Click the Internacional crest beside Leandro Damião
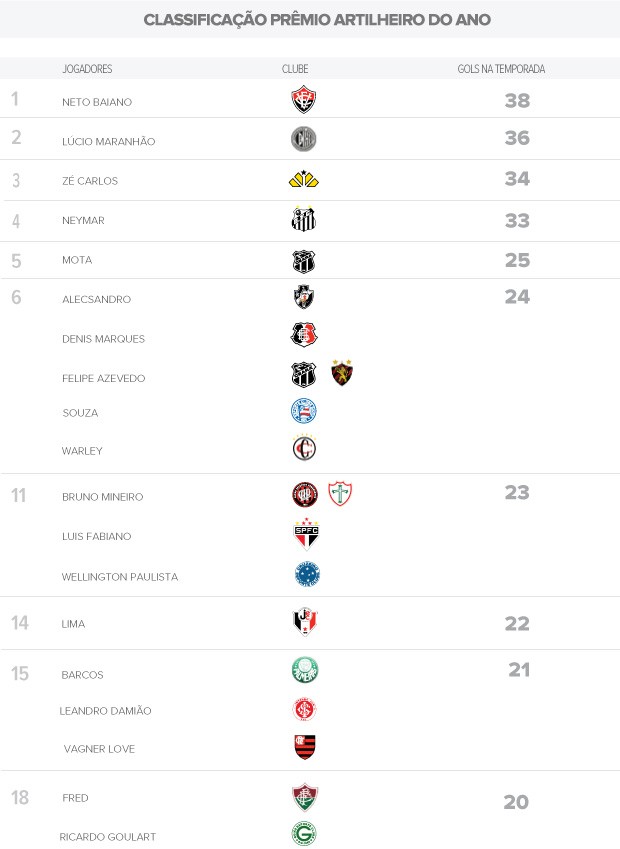This screenshot has width=620, height=849. click(x=304, y=709)
